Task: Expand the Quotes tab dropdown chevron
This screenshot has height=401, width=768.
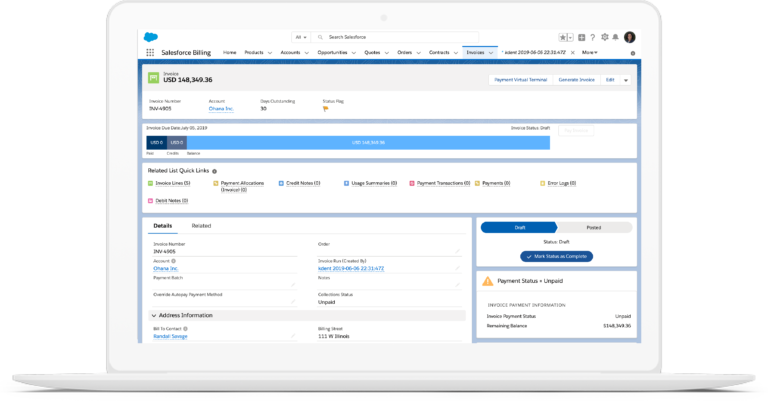Action: pyautogui.click(x=386, y=53)
